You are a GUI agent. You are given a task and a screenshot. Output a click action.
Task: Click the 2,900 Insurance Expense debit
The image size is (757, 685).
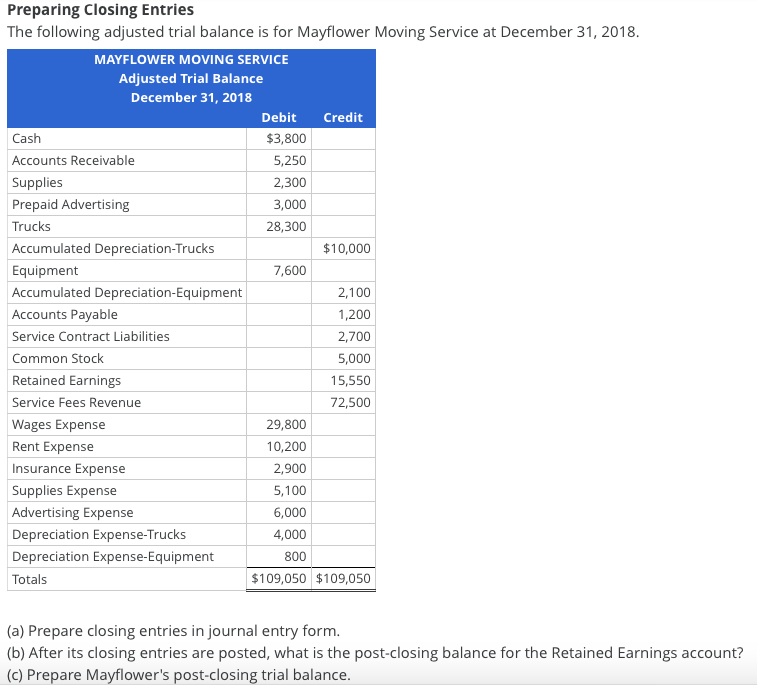pyautogui.click(x=290, y=469)
